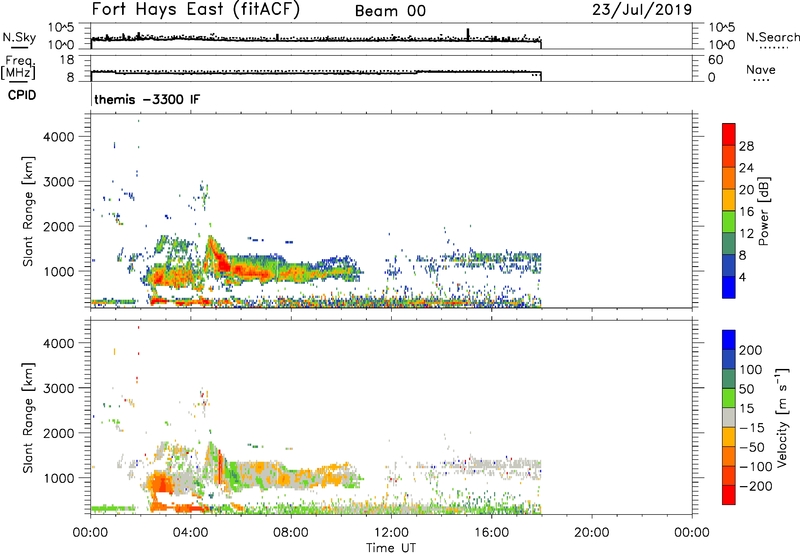Click the 'N.Search' legend label

click(x=772, y=37)
